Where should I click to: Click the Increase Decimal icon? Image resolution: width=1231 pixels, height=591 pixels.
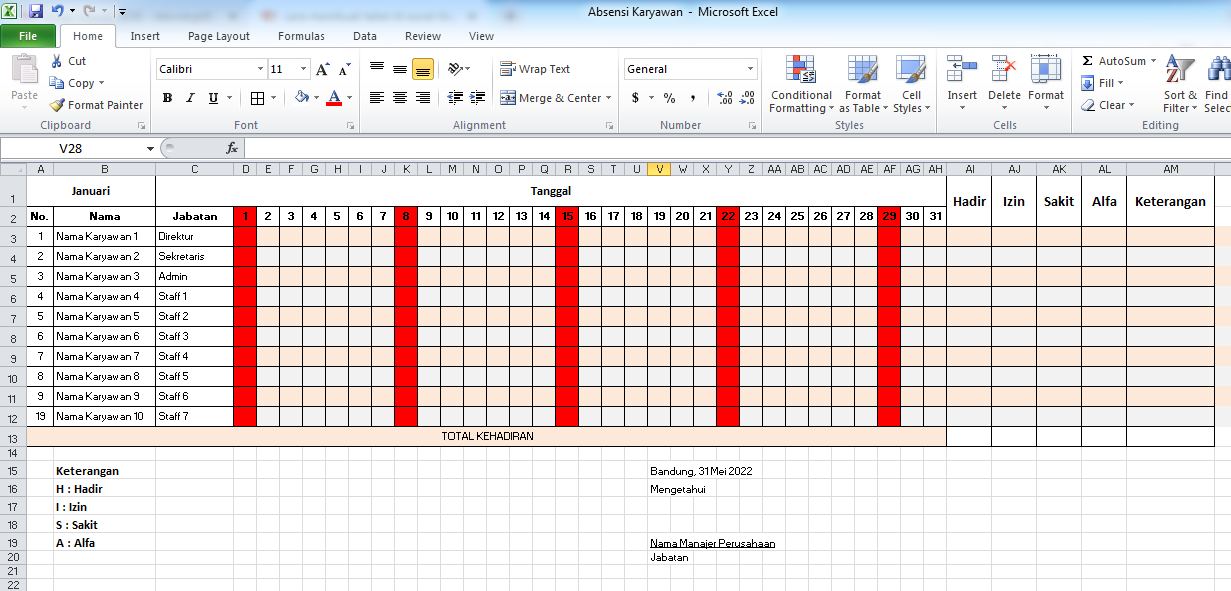(x=725, y=98)
